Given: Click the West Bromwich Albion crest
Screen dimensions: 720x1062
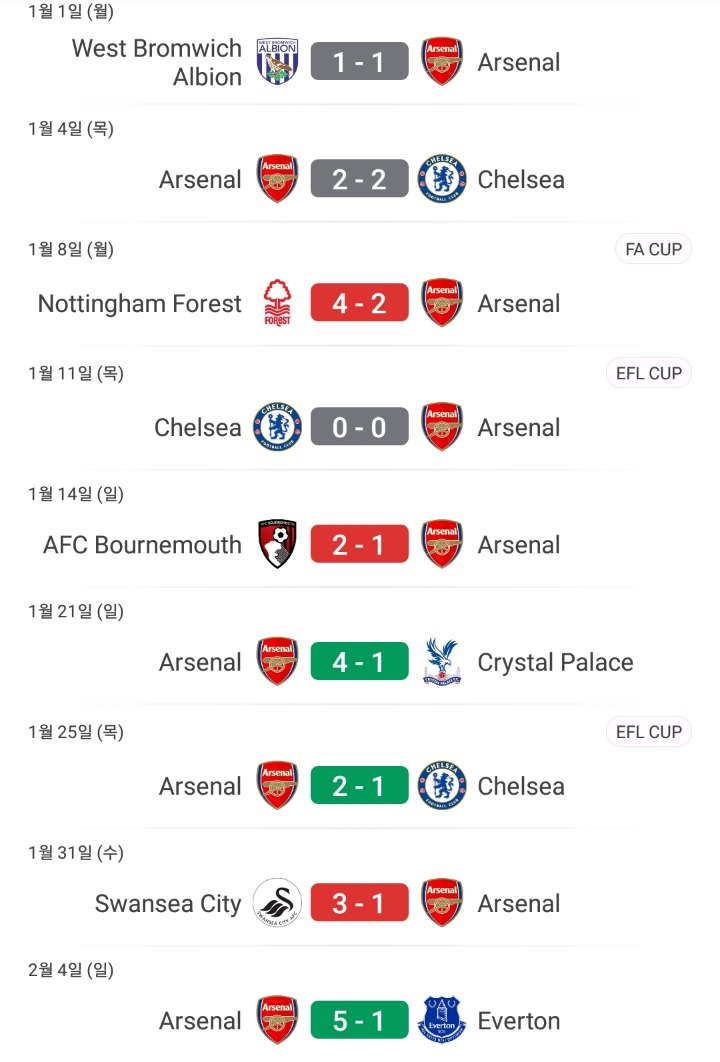Looking at the screenshot, I should [277, 62].
